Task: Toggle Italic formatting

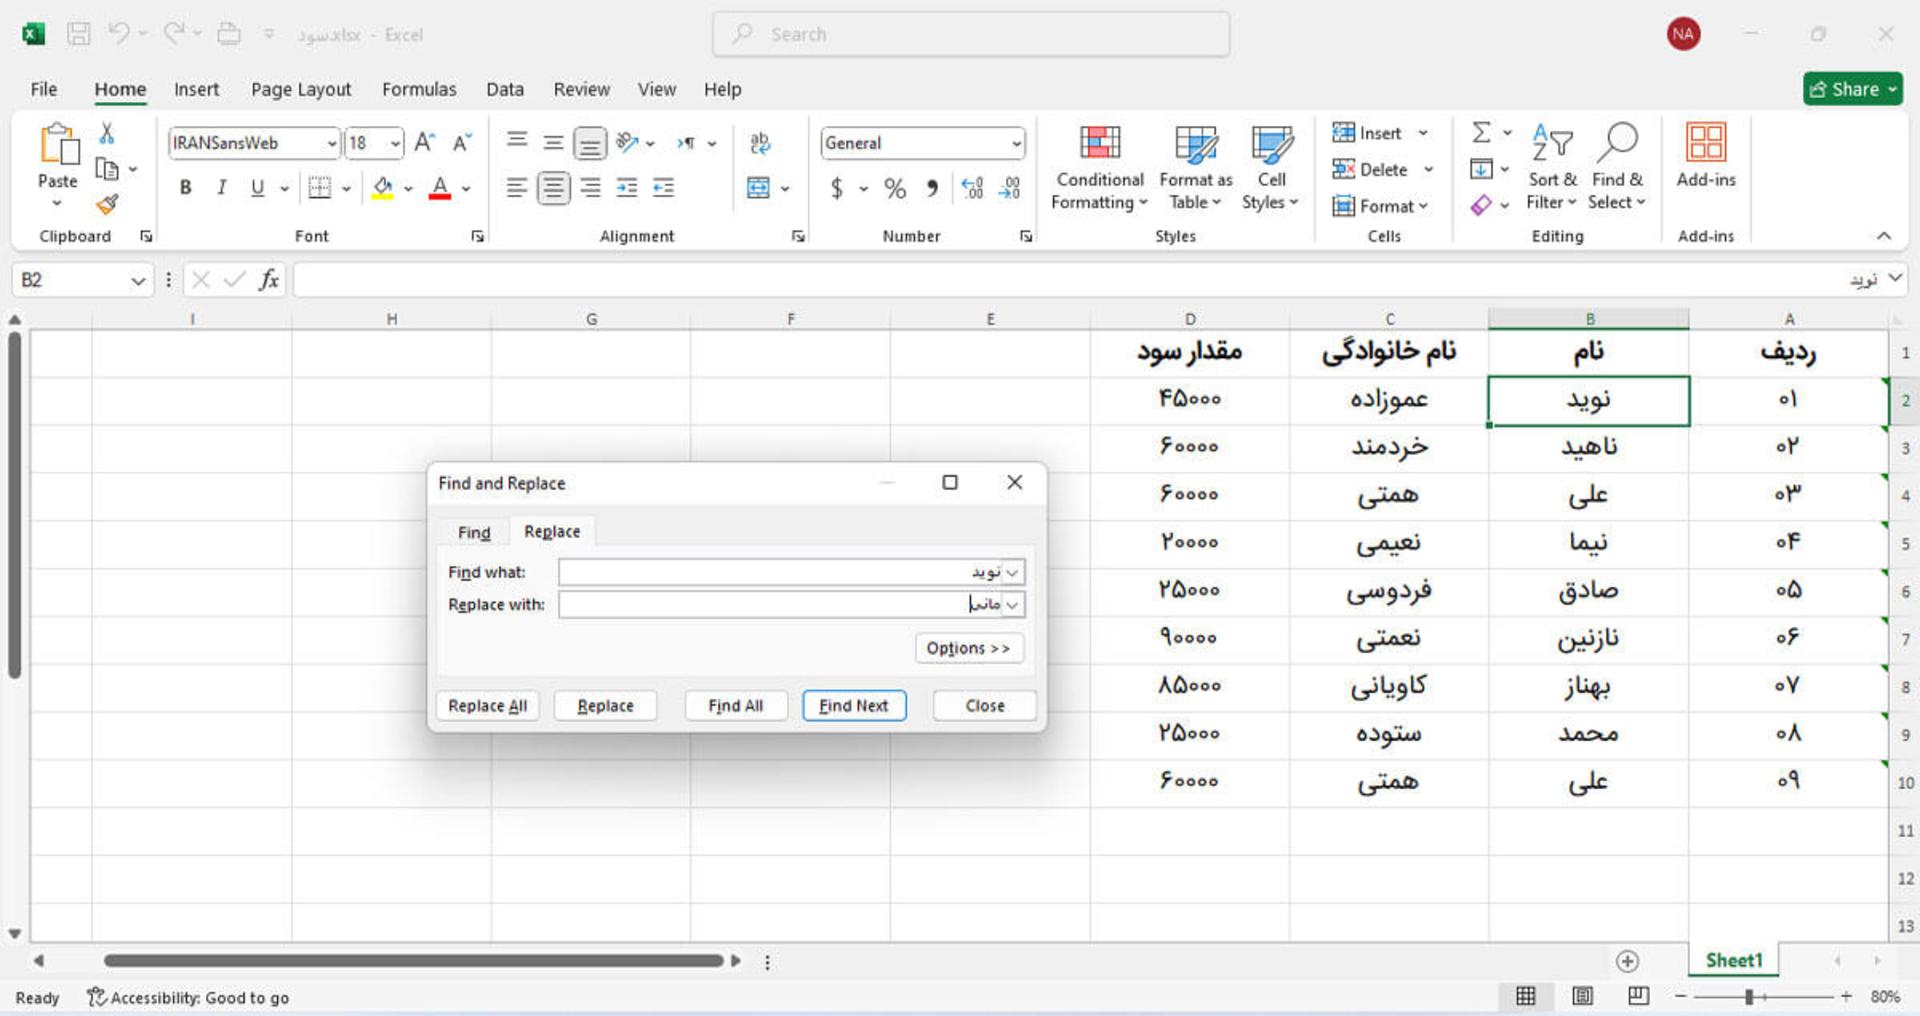Action: 221,188
